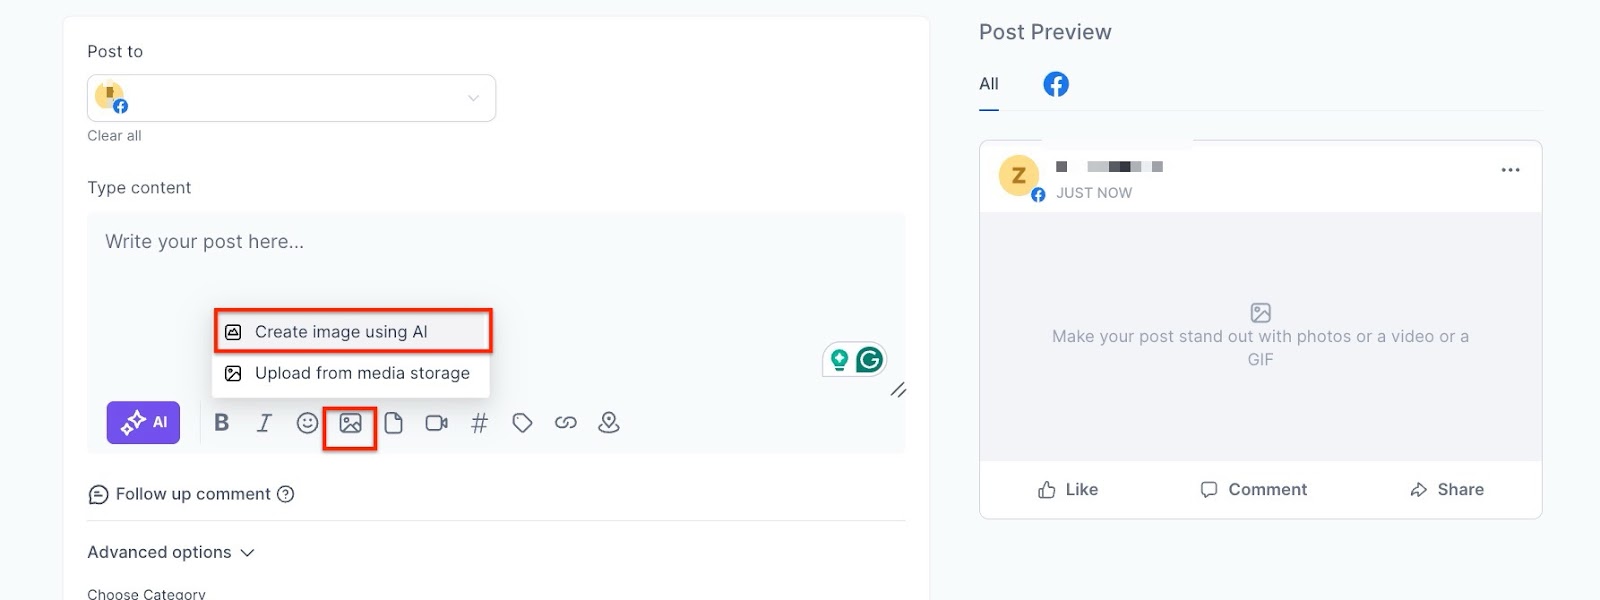The image size is (1600, 600).
Task: Open the emoji picker
Action: pyautogui.click(x=307, y=423)
